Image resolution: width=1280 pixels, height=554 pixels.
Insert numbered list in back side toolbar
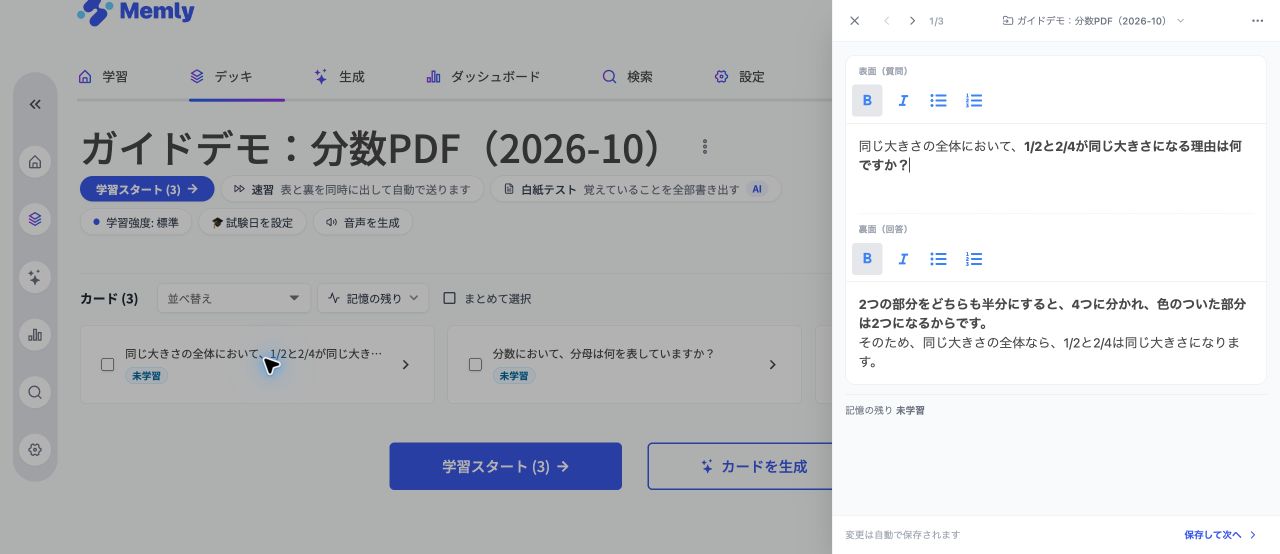point(974,259)
